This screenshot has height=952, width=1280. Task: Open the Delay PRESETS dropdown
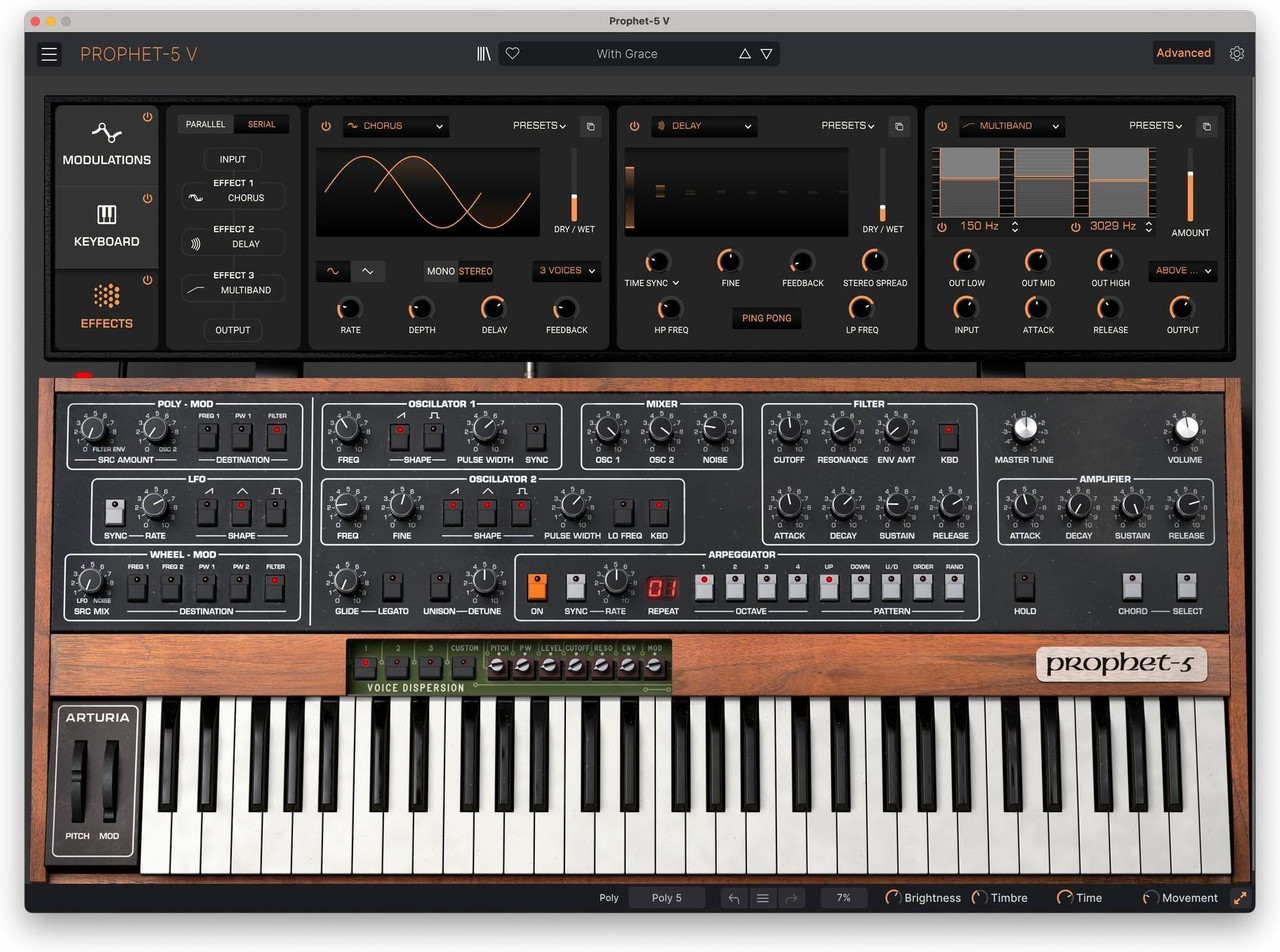848,126
